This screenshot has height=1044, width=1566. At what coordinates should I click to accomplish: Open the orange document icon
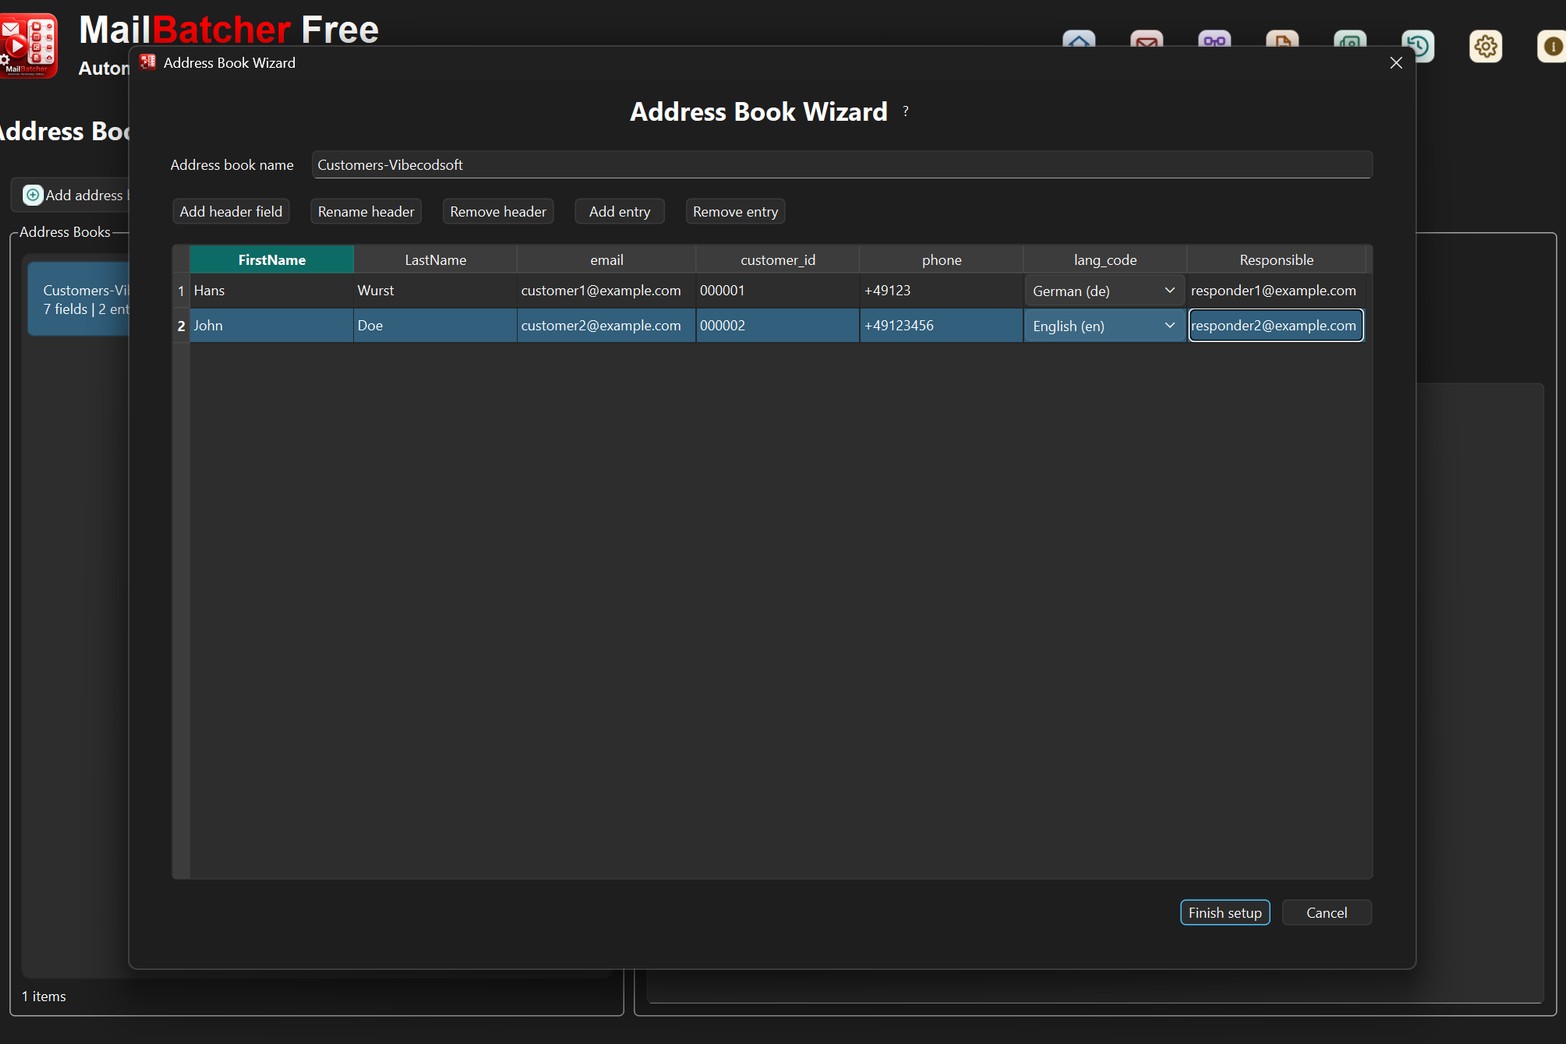tap(1282, 40)
